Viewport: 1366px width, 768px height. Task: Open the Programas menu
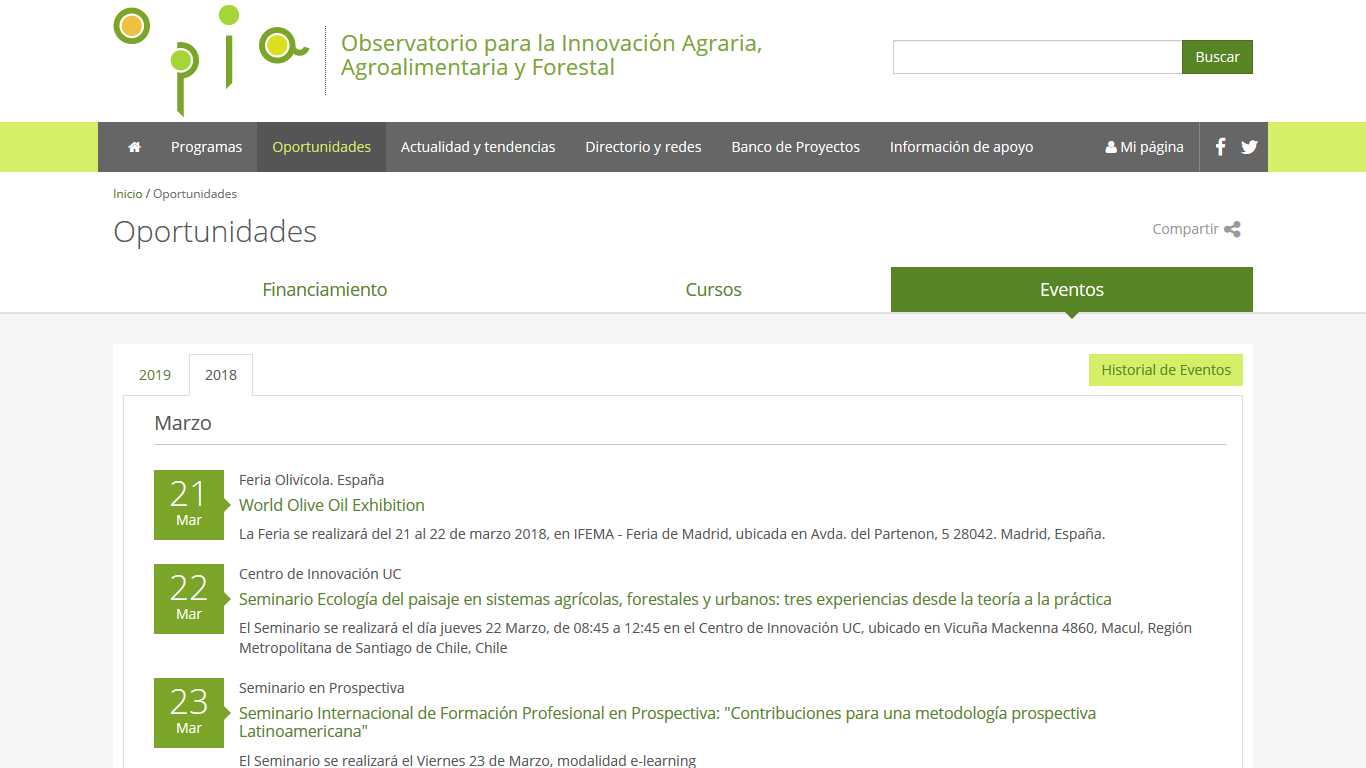point(206,147)
